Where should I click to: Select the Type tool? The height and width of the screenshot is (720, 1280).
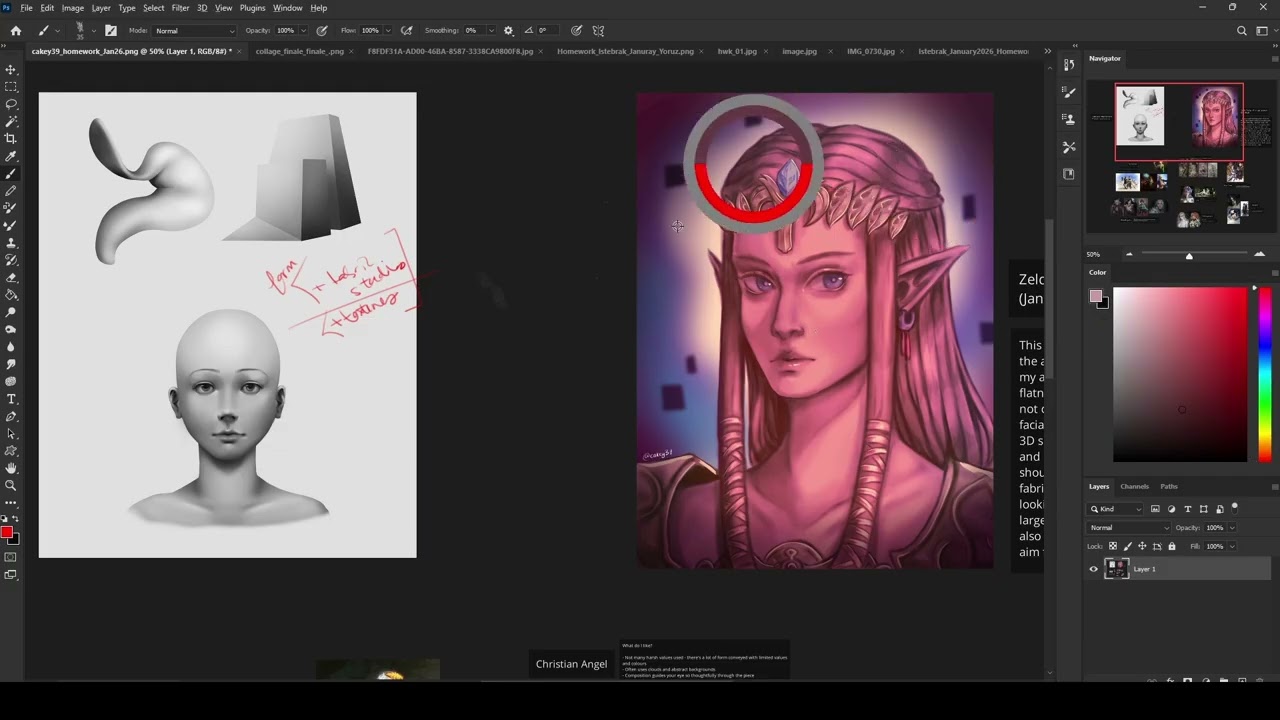coord(11,399)
